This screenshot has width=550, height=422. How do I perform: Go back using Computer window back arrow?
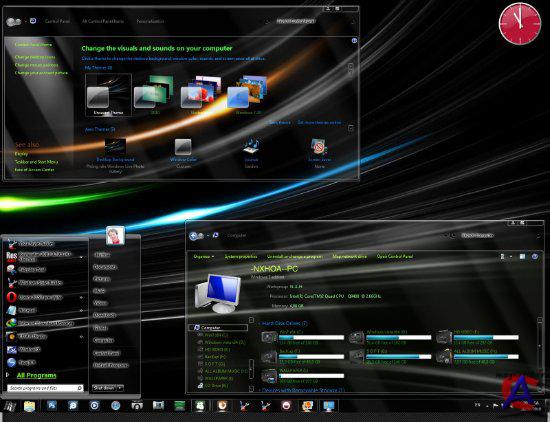(193, 236)
